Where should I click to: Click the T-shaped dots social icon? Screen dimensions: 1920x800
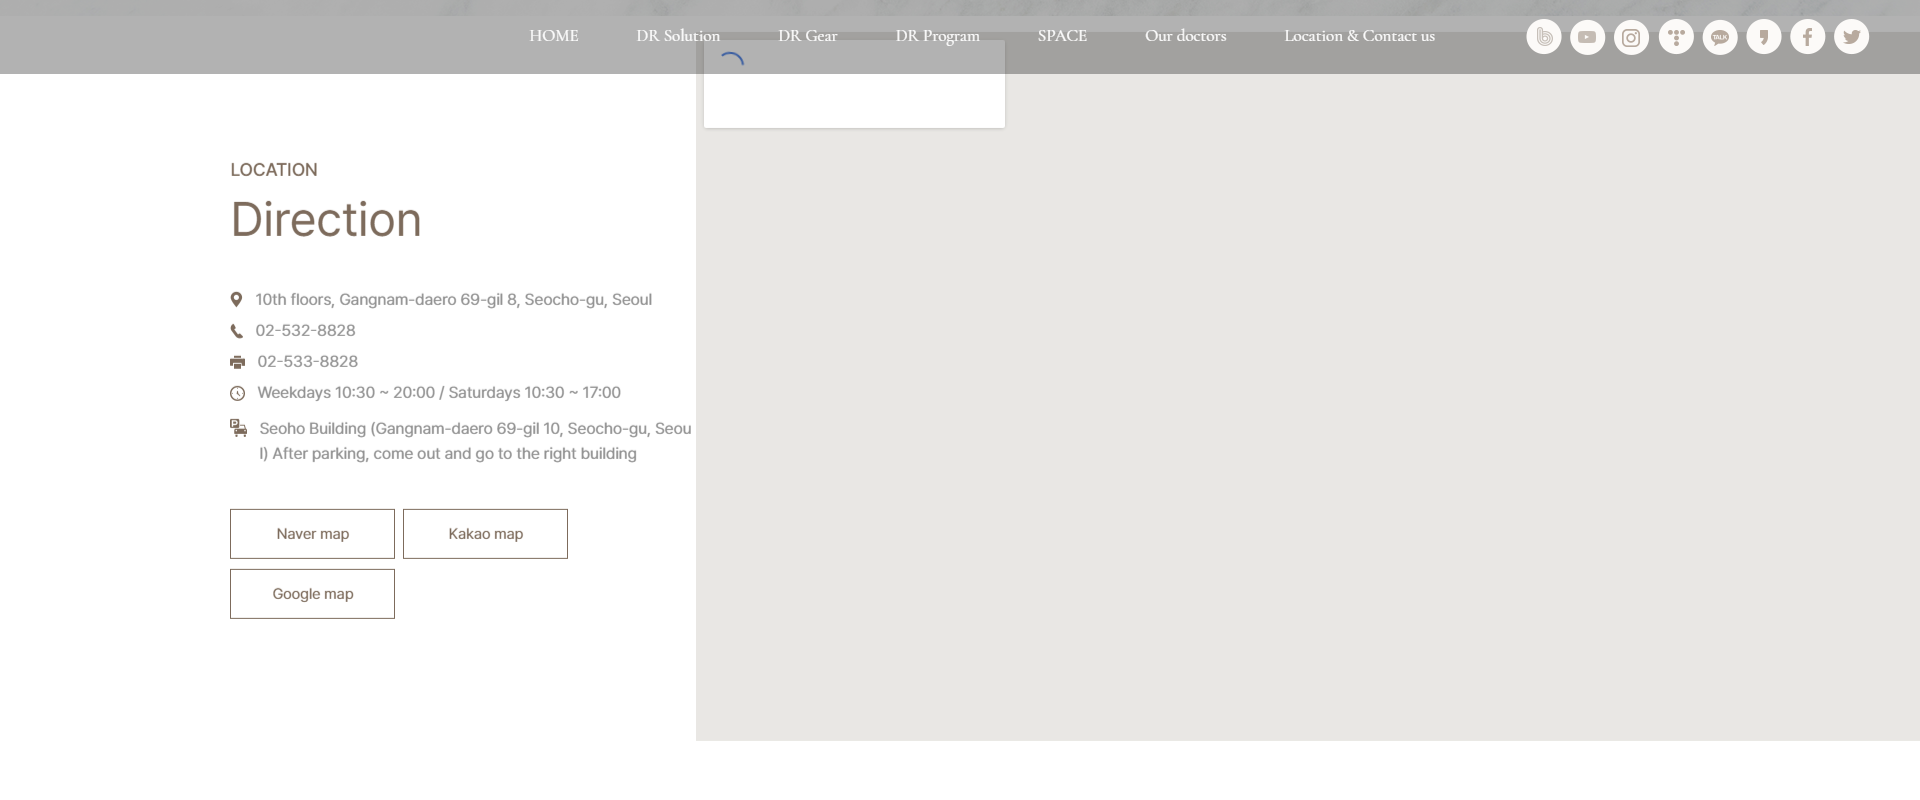point(1675,37)
